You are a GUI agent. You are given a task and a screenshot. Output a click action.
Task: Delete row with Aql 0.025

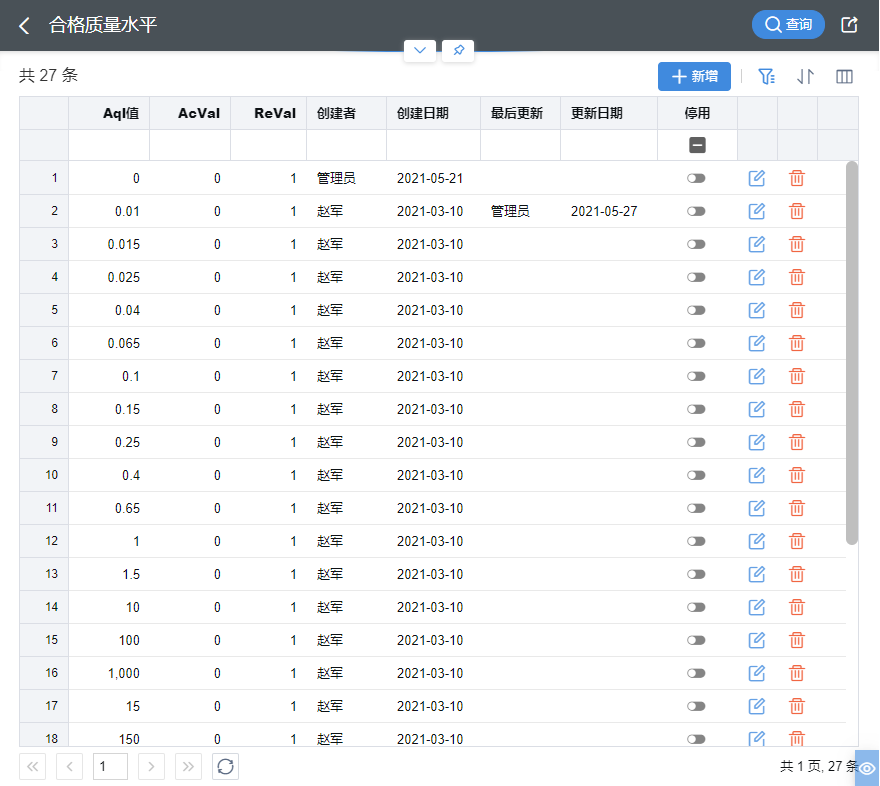coord(797,277)
